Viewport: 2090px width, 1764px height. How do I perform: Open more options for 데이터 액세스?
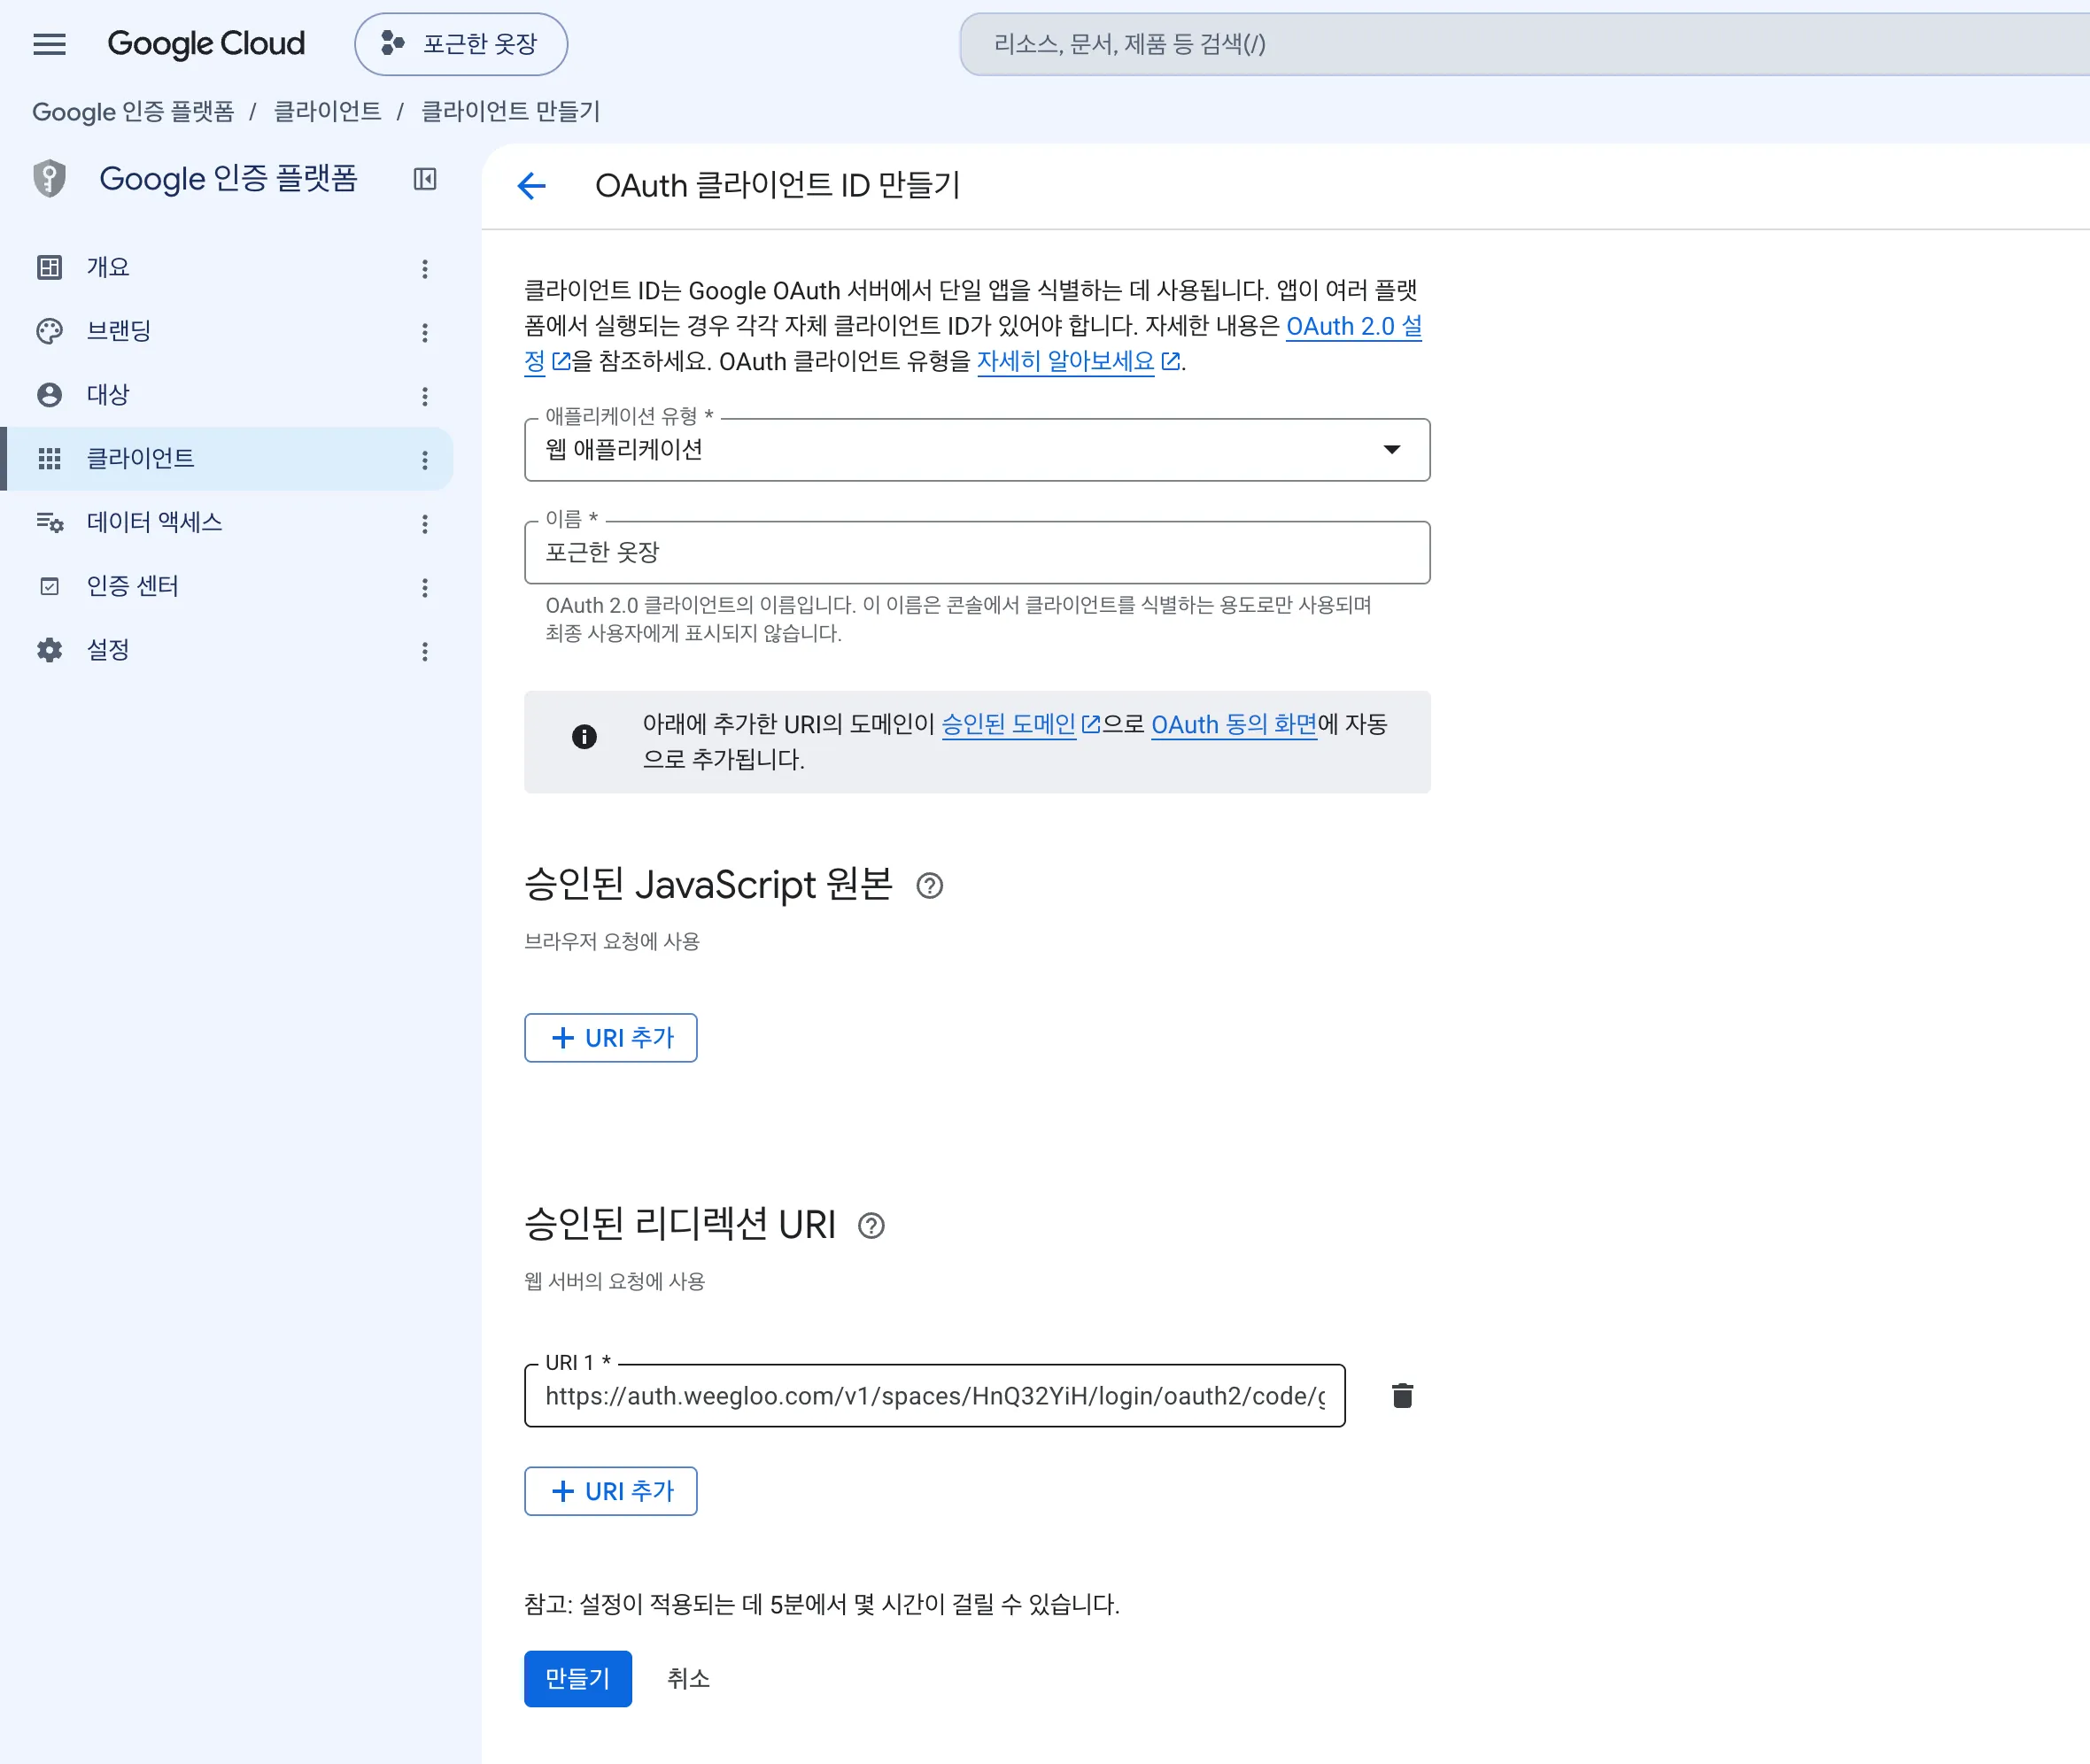point(425,525)
